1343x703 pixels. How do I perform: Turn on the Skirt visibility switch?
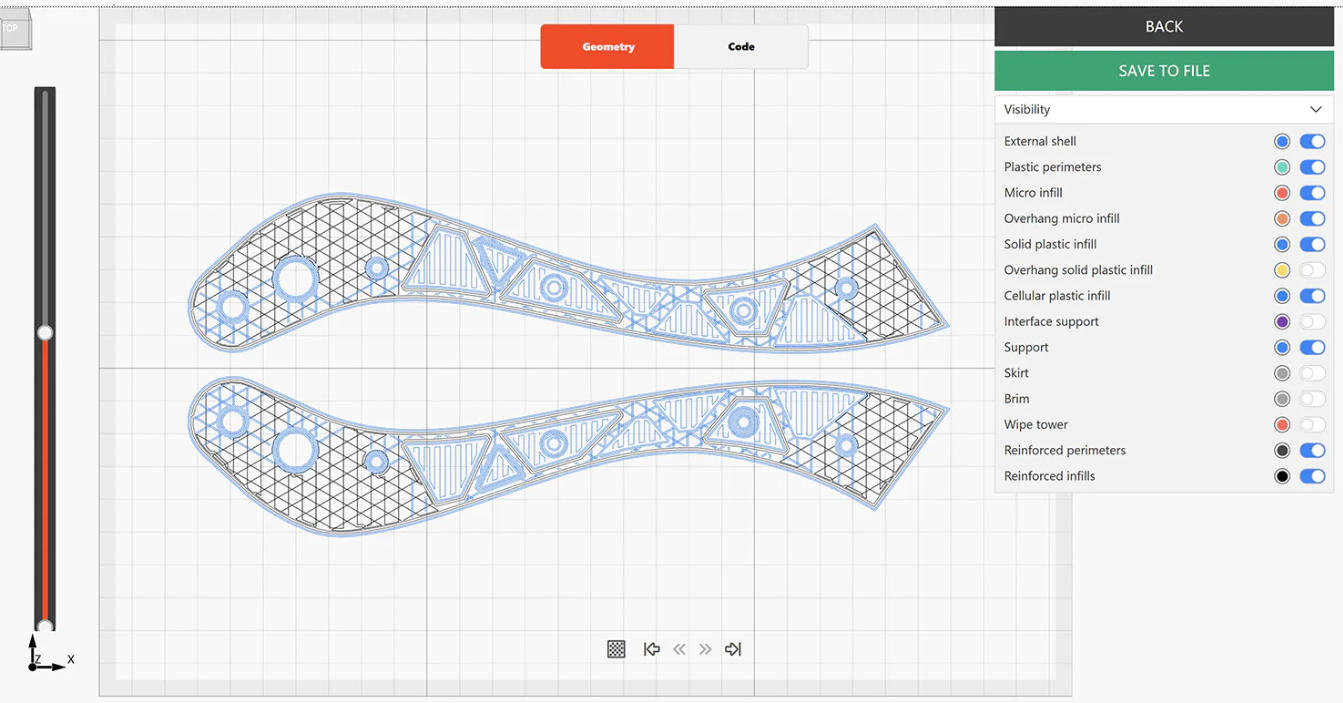[x=1312, y=372]
